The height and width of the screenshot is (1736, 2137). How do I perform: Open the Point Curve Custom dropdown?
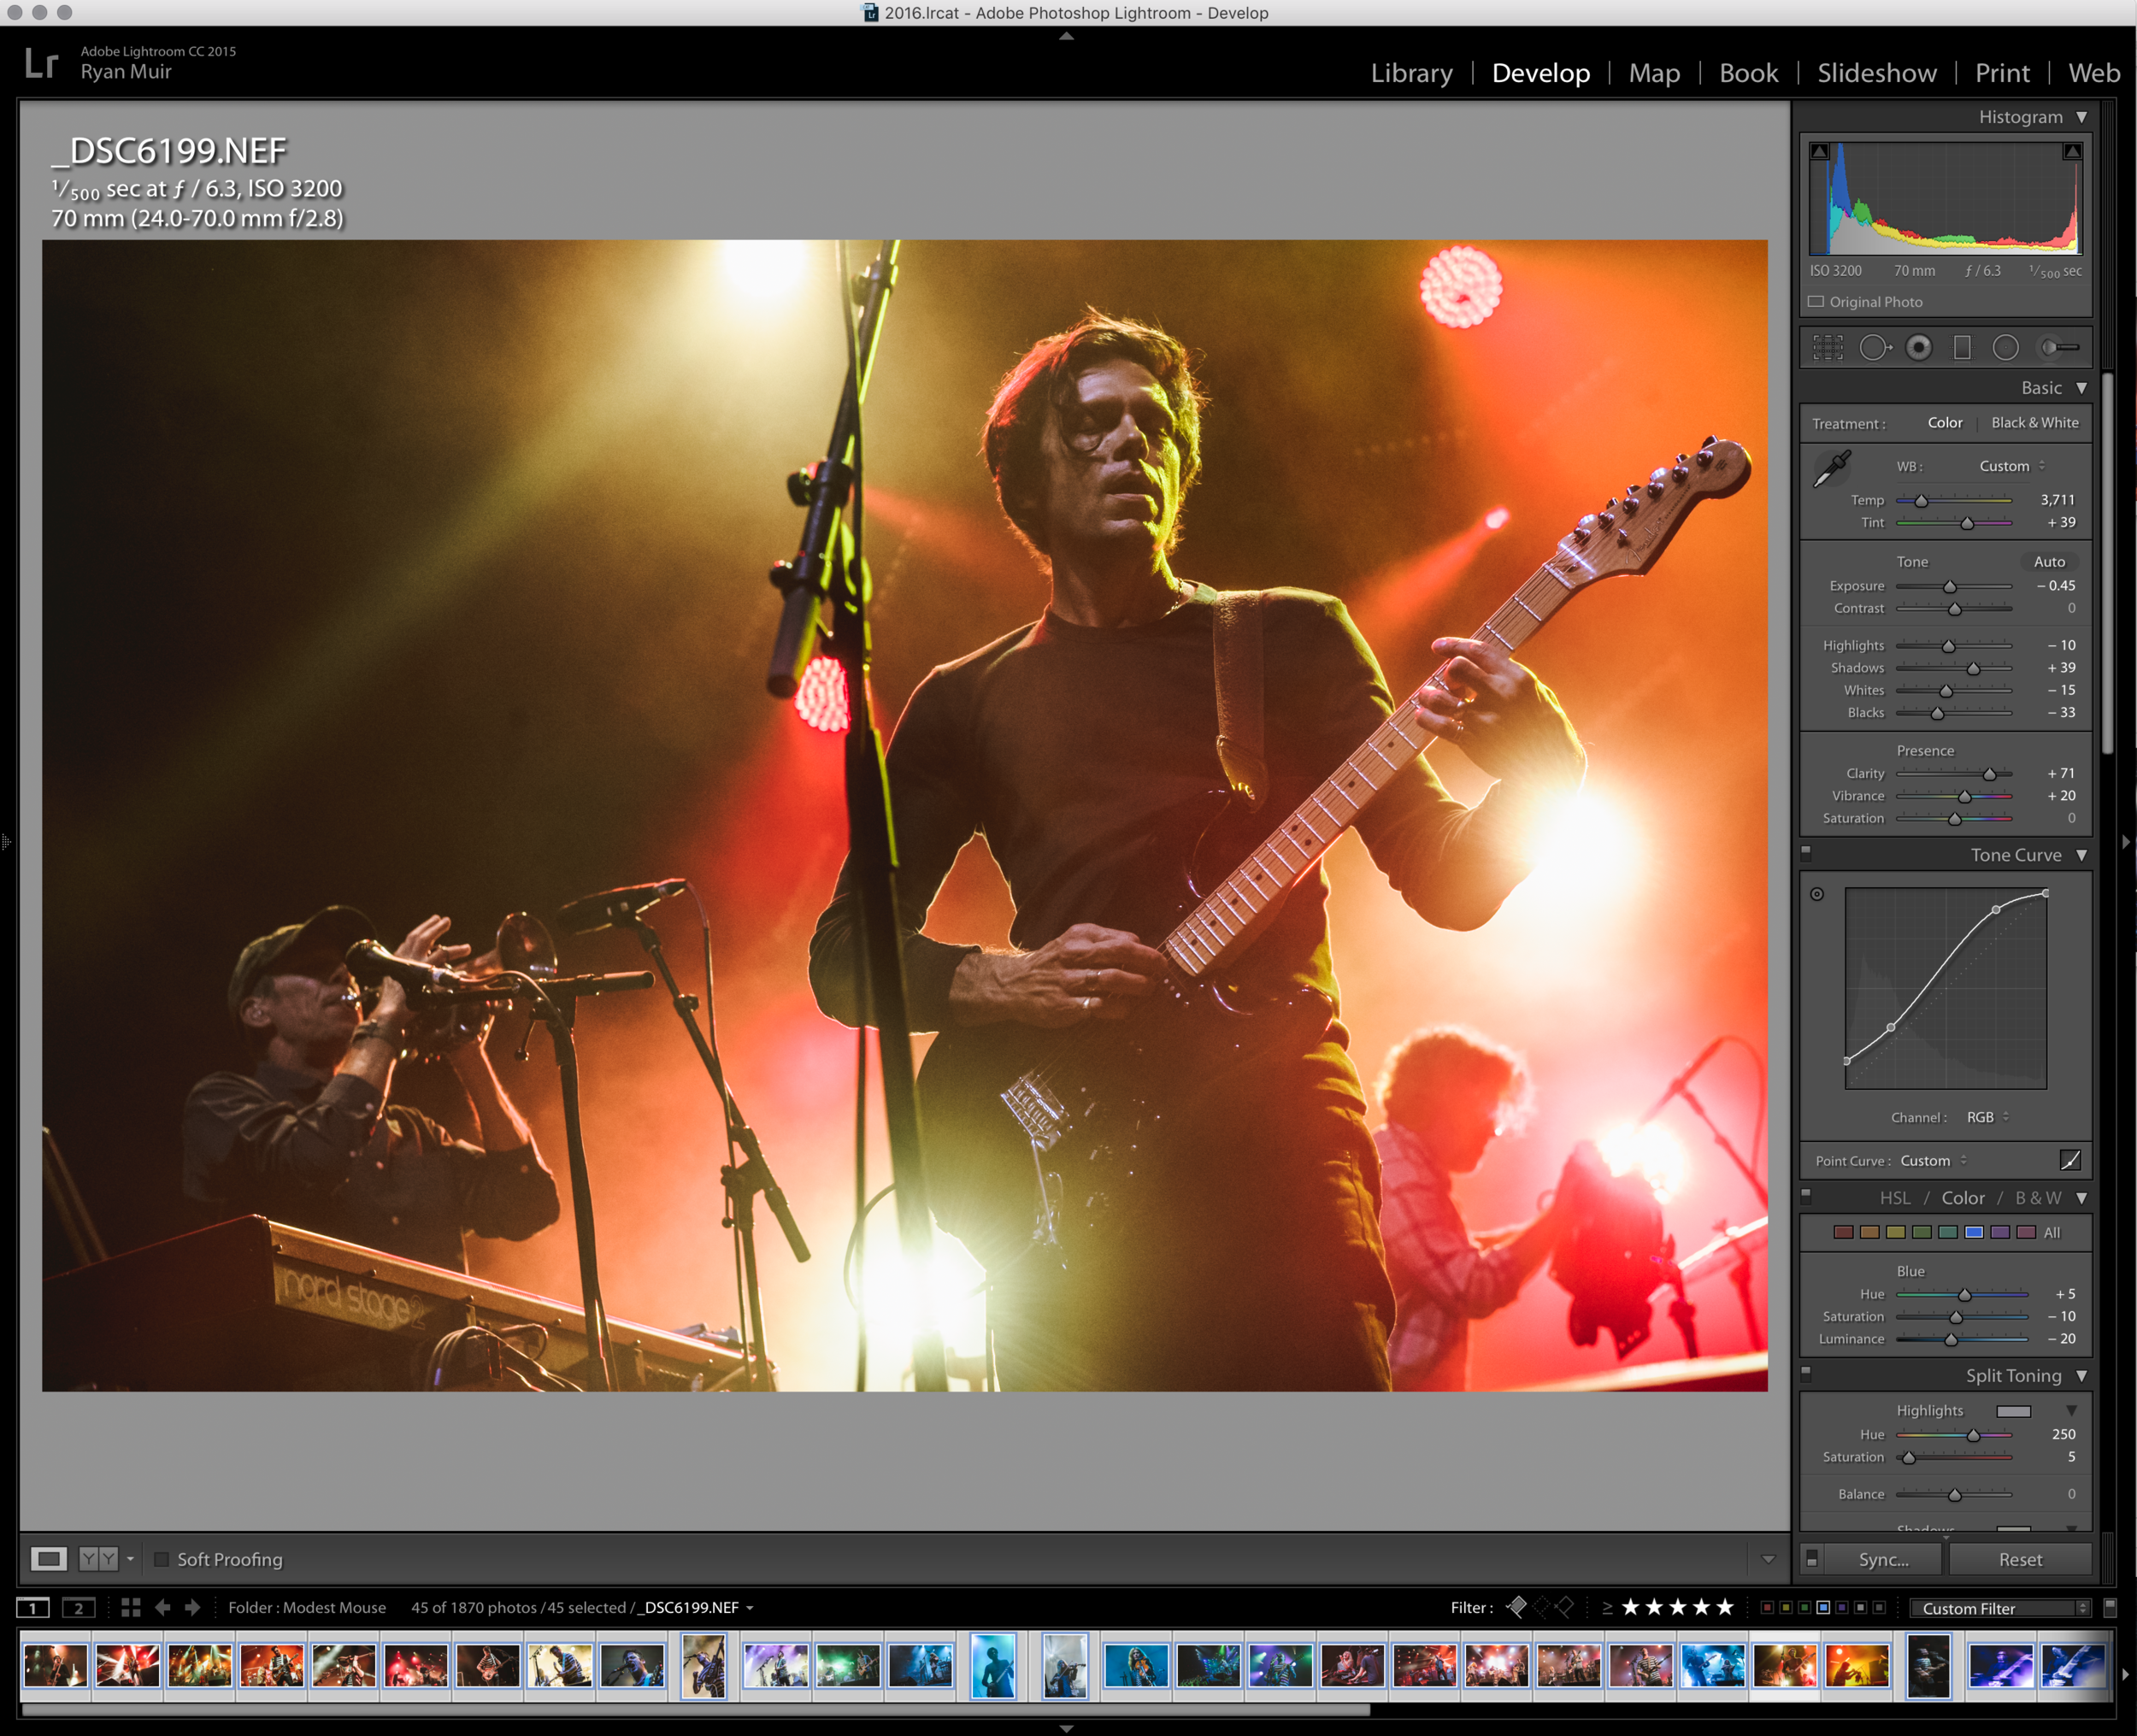click(1933, 1160)
